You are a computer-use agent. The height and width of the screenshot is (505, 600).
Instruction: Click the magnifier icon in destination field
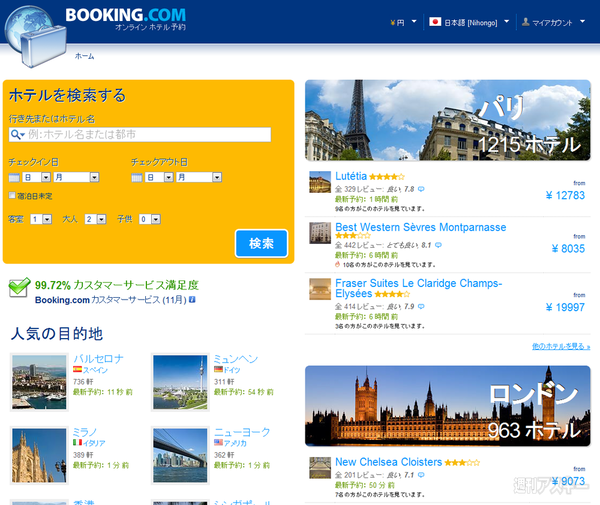[18, 135]
